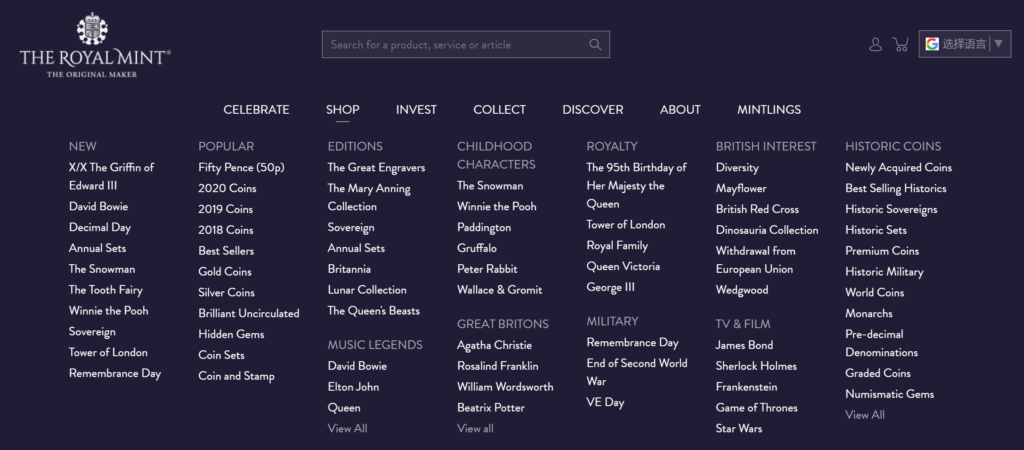Expand the language selector dropdown arrow
Viewport: 1024px width, 450px height.
click(998, 44)
